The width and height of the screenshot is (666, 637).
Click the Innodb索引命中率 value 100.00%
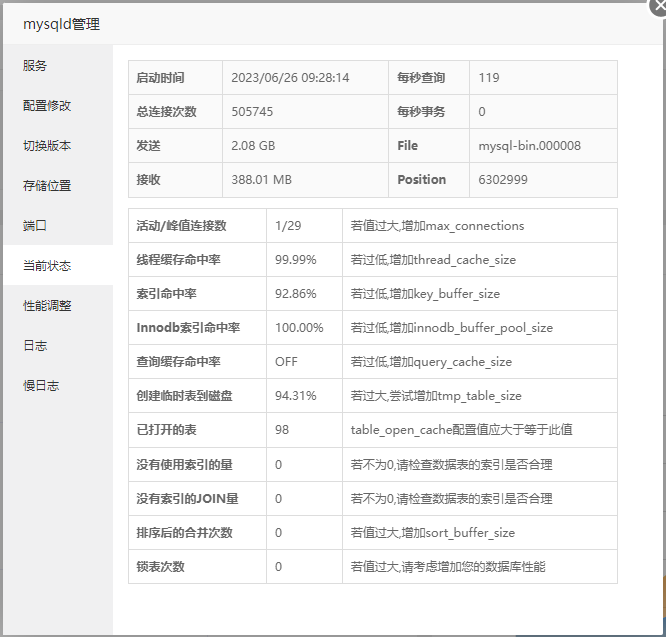coord(299,327)
